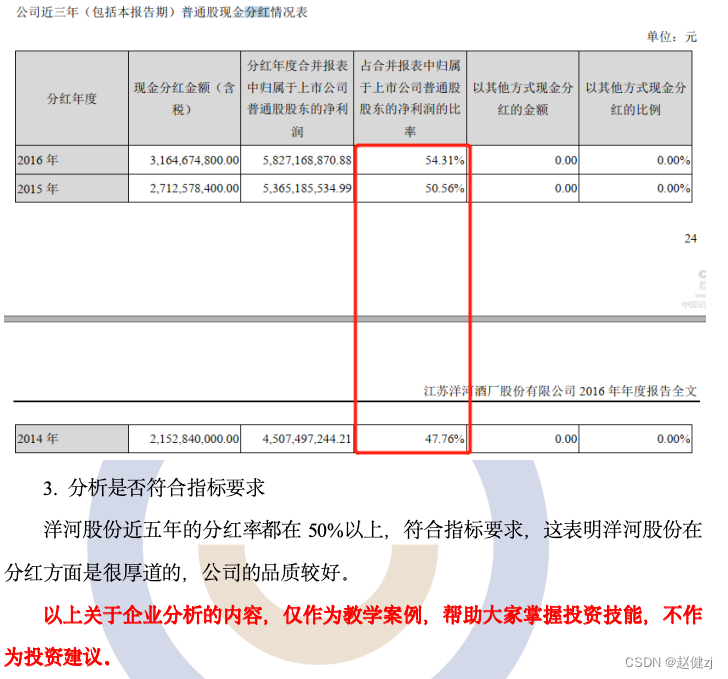Click page number 24
Screen dimensions: 728x679
690,239
